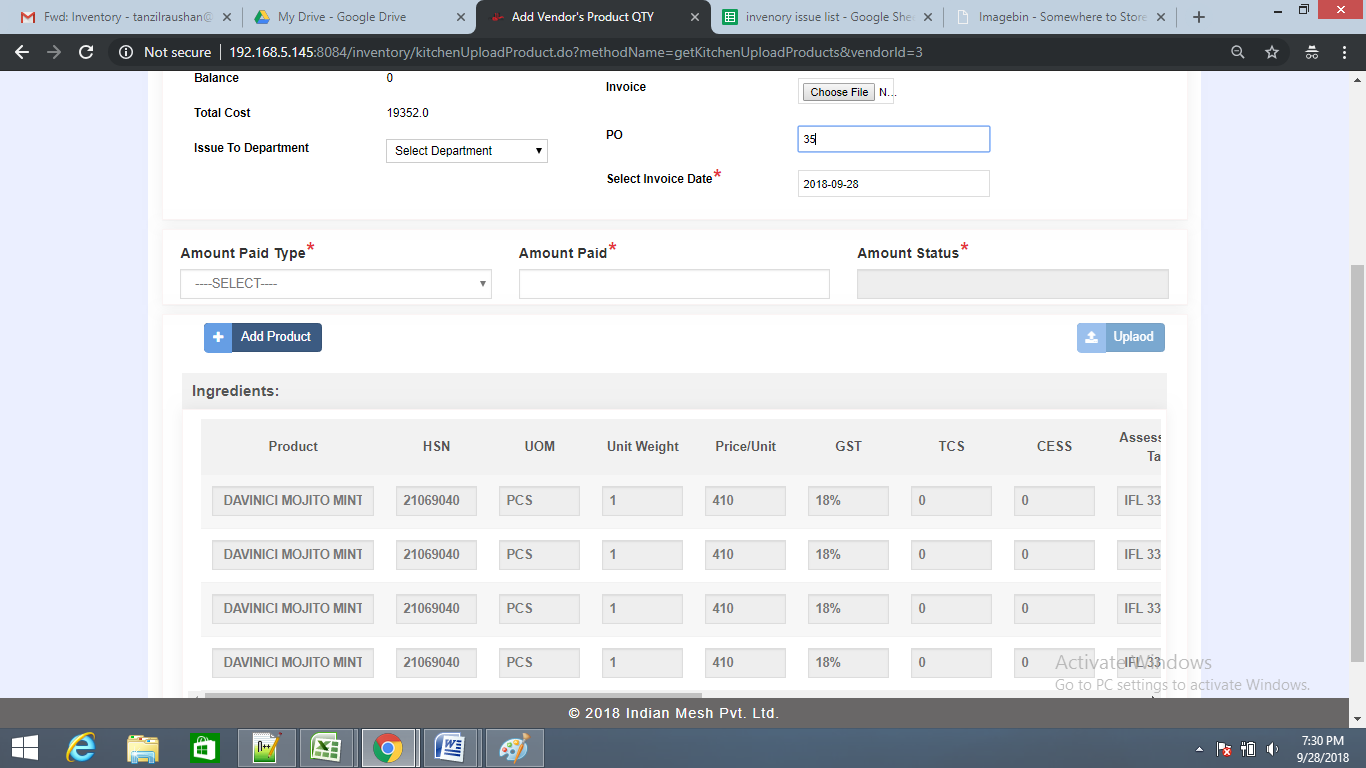Click the HSN column header
Image resolution: width=1366 pixels, height=768 pixels.
click(437, 447)
